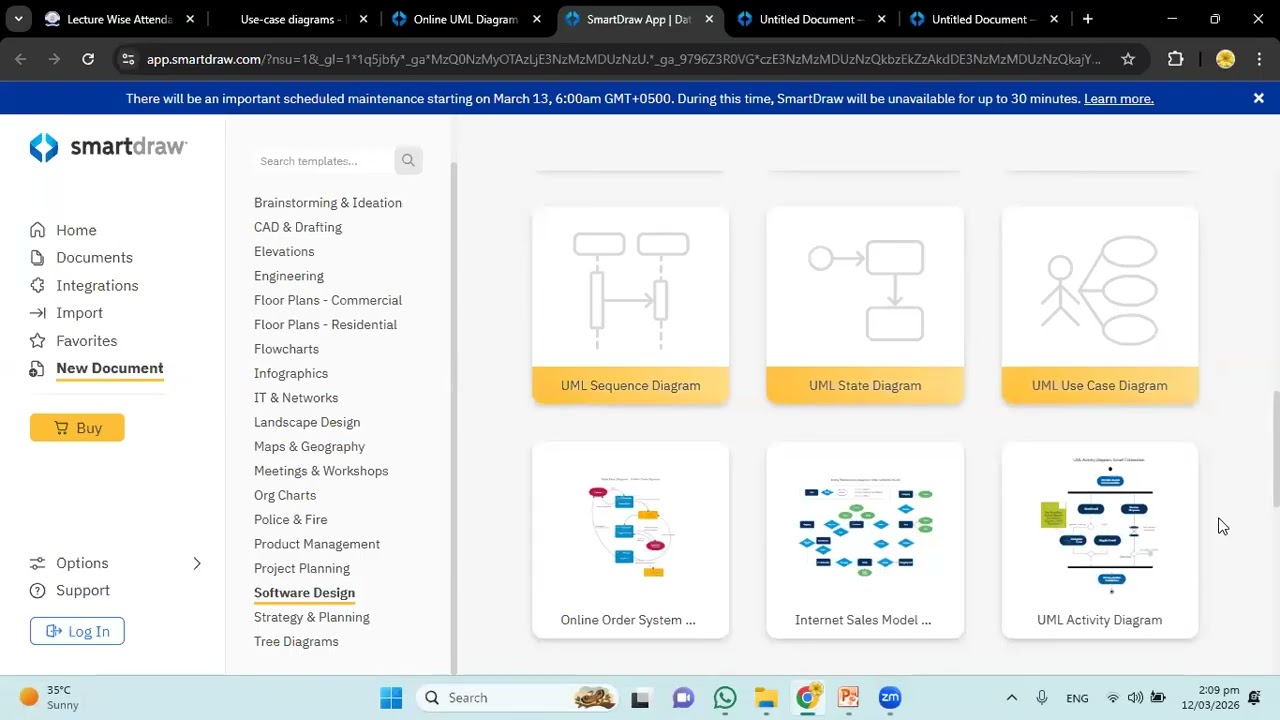Open Task View from the taskbar
Screen dimensions: 1280x720
click(640, 697)
